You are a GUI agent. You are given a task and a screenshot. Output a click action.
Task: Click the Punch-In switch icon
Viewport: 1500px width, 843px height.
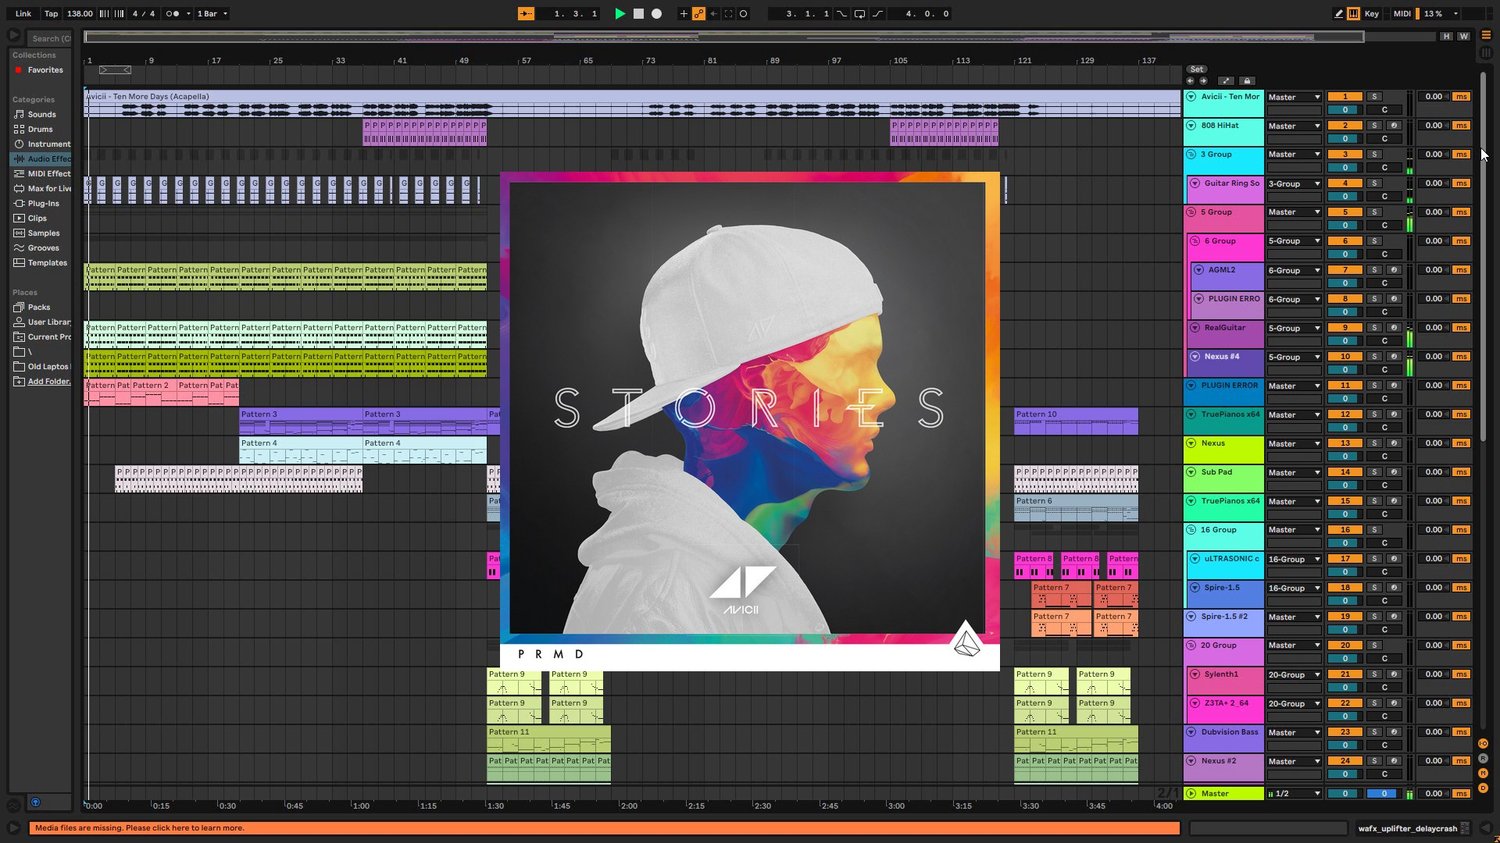[841, 14]
